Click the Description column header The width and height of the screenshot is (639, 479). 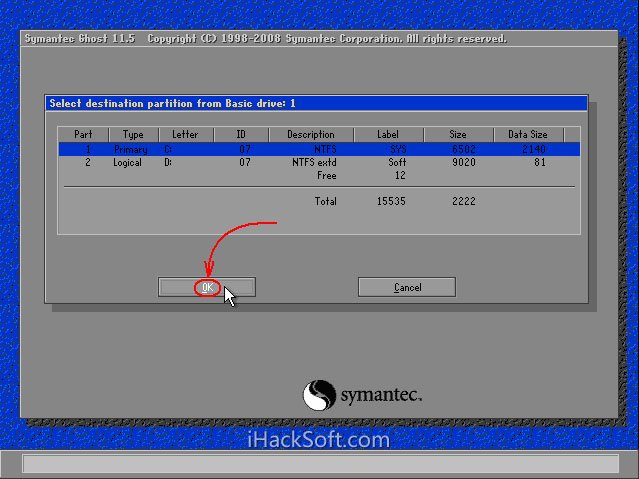click(x=310, y=134)
